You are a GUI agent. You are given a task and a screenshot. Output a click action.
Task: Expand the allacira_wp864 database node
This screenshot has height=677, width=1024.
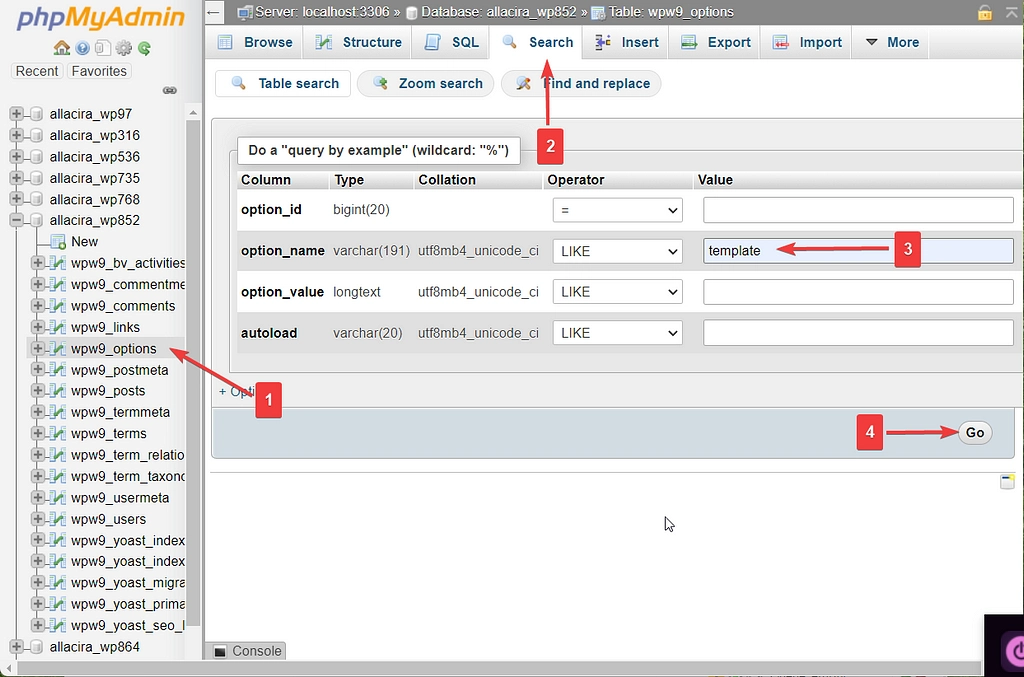16,647
